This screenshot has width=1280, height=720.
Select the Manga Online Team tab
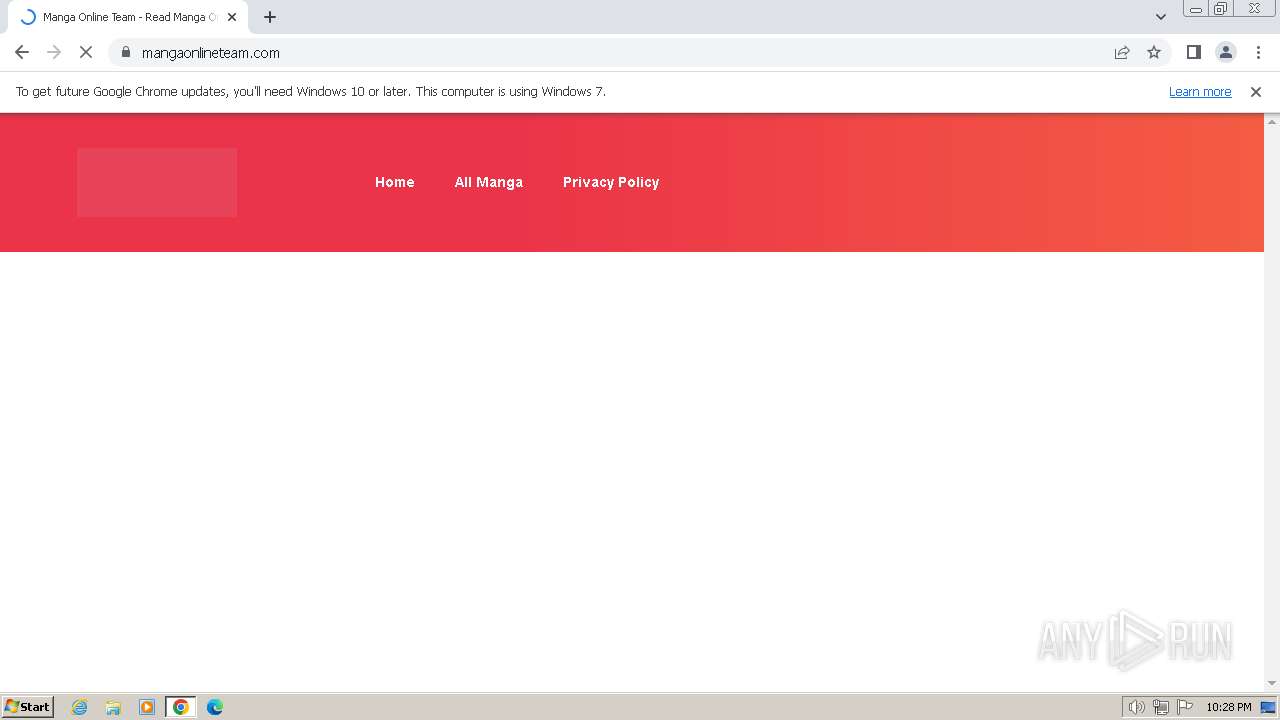[x=128, y=17]
